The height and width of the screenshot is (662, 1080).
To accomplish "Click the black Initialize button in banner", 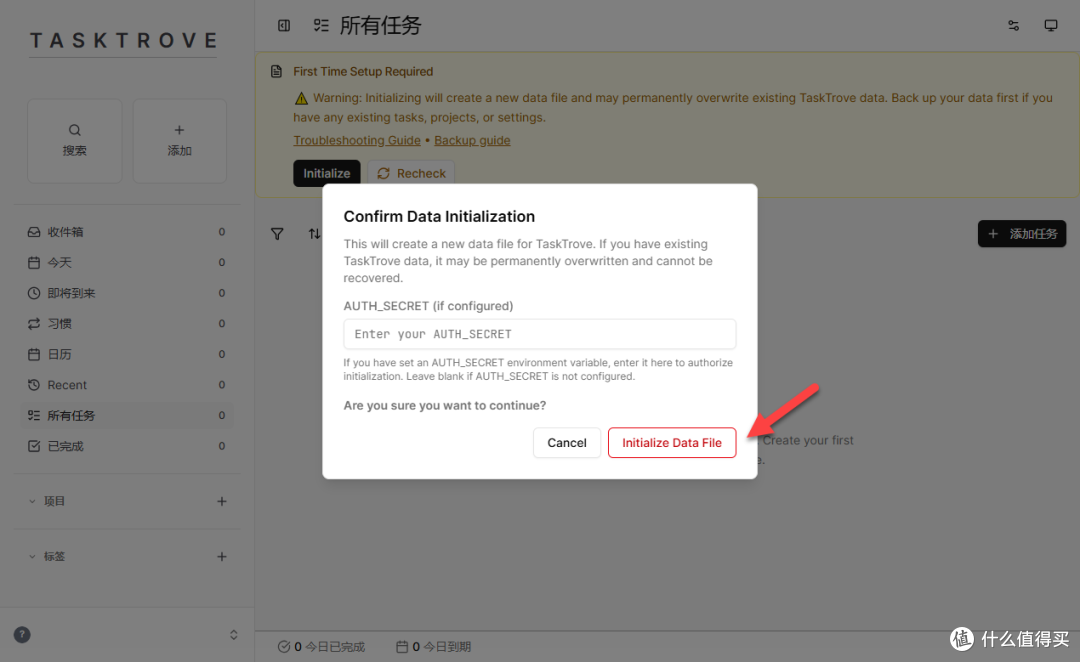I will click(x=326, y=173).
